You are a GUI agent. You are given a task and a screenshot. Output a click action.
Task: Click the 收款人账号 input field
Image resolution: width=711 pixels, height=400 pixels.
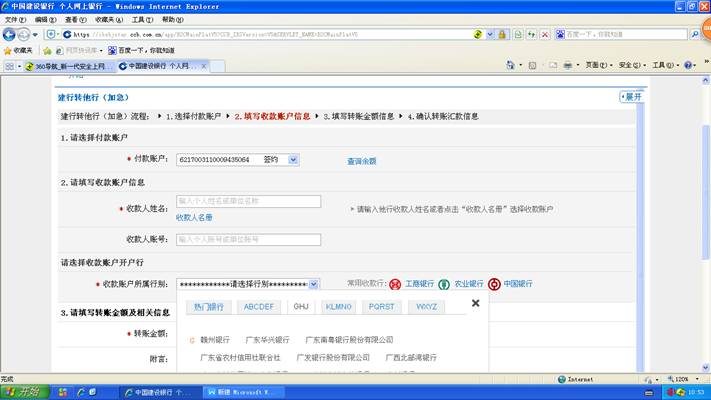(248, 239)
